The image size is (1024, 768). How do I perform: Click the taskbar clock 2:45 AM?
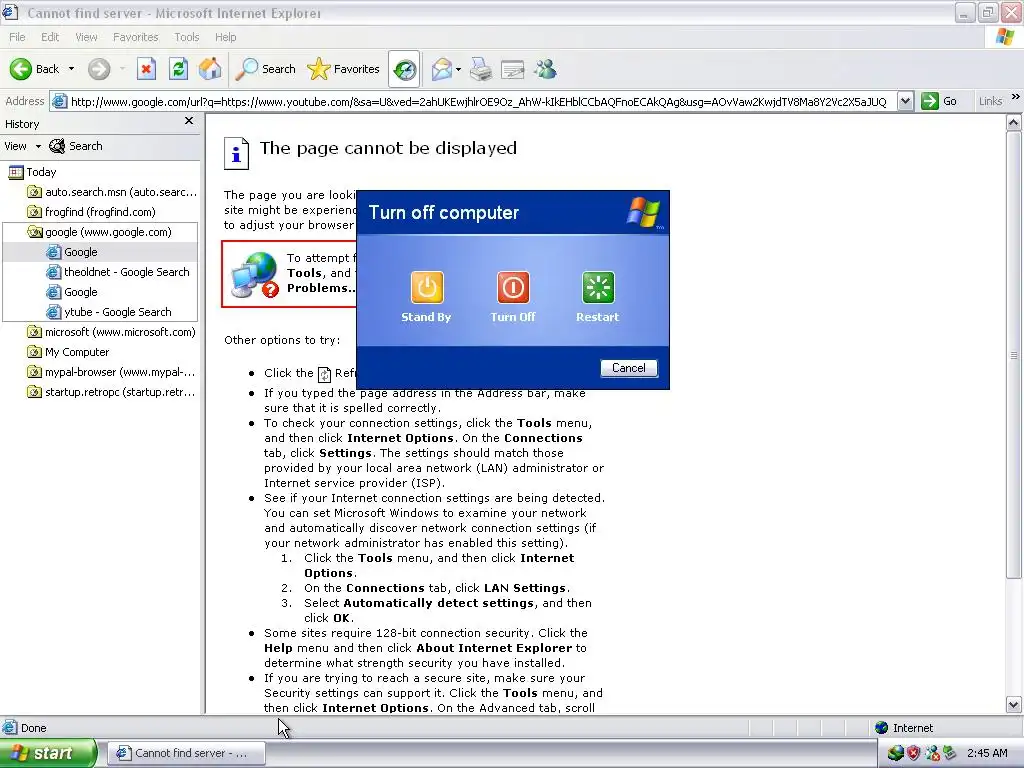[987, 753]
